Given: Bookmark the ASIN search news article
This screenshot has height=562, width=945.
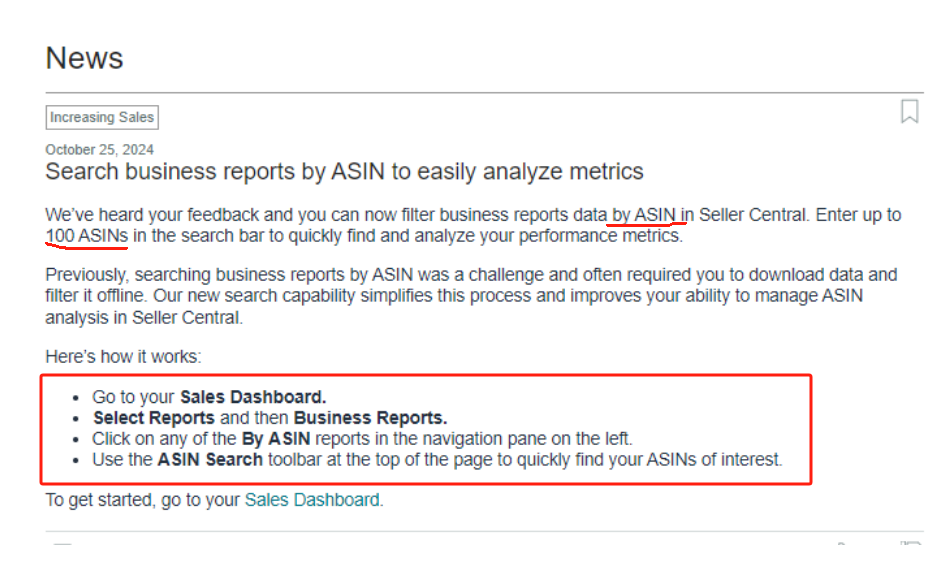Looking at the screenshot, I should (x=909, y=111).
